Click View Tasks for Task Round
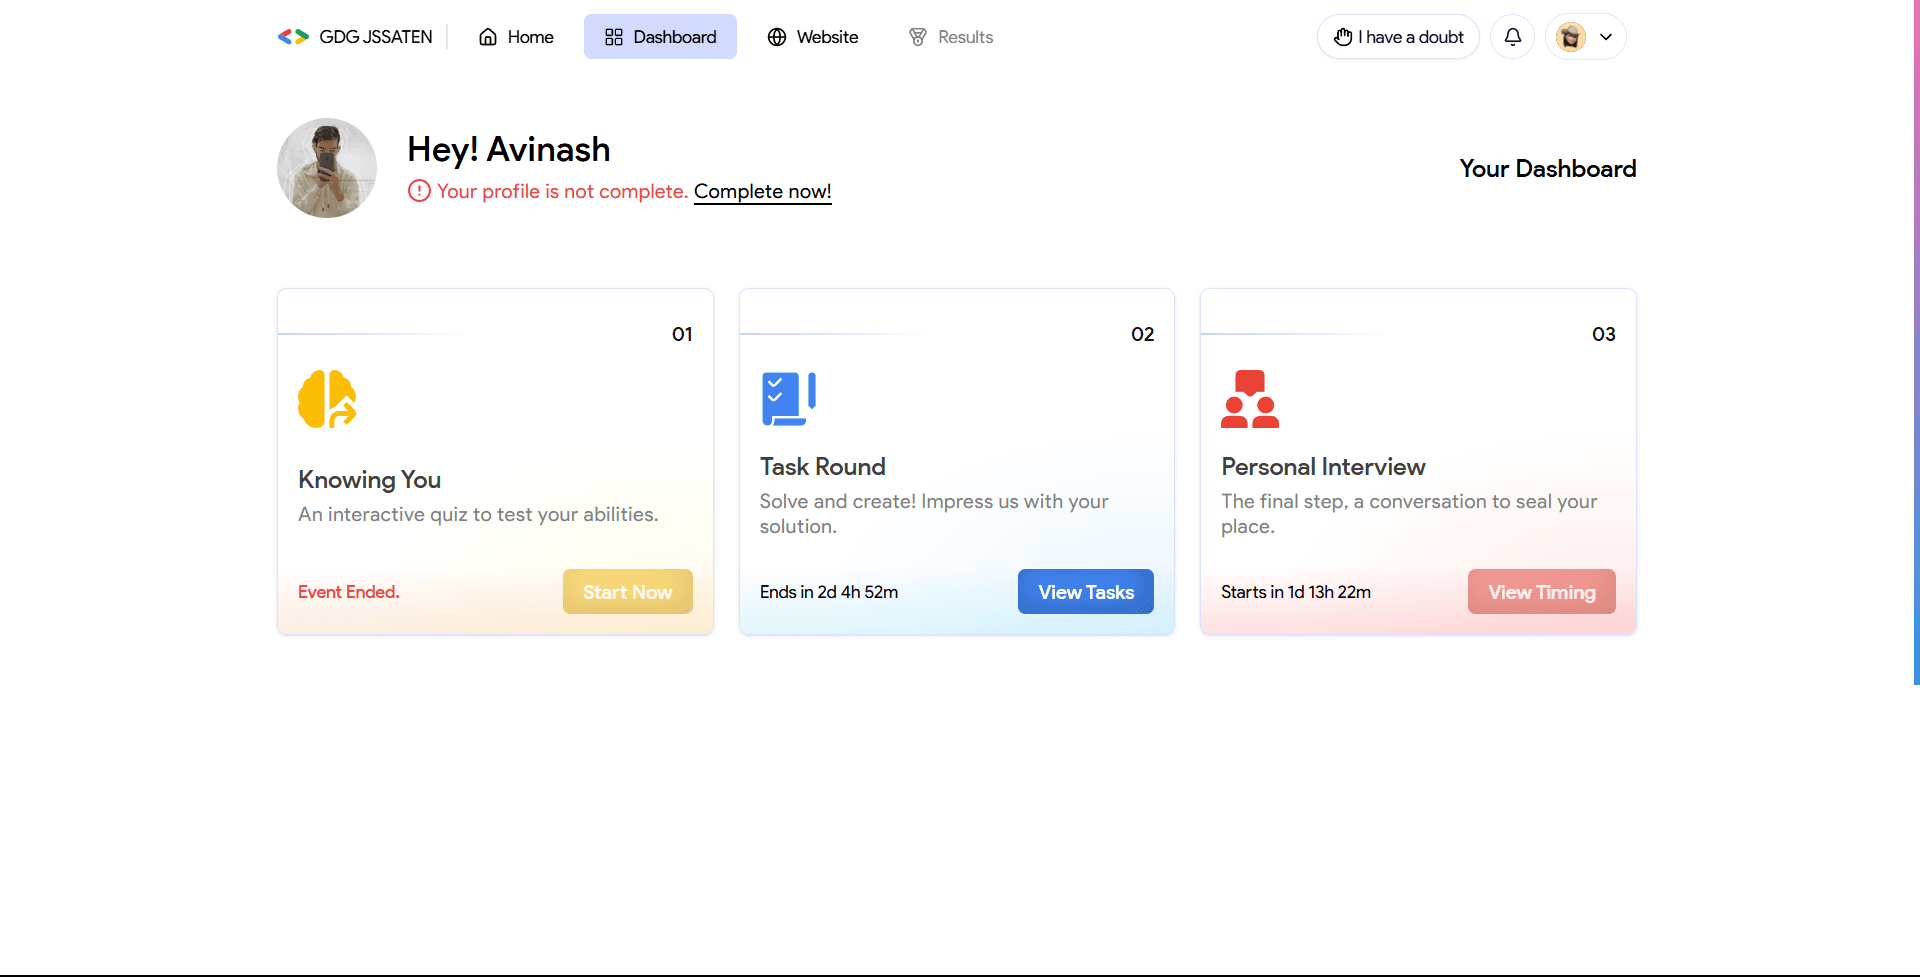Screen dimensions: 1920x977 (x=1086, y=591)
